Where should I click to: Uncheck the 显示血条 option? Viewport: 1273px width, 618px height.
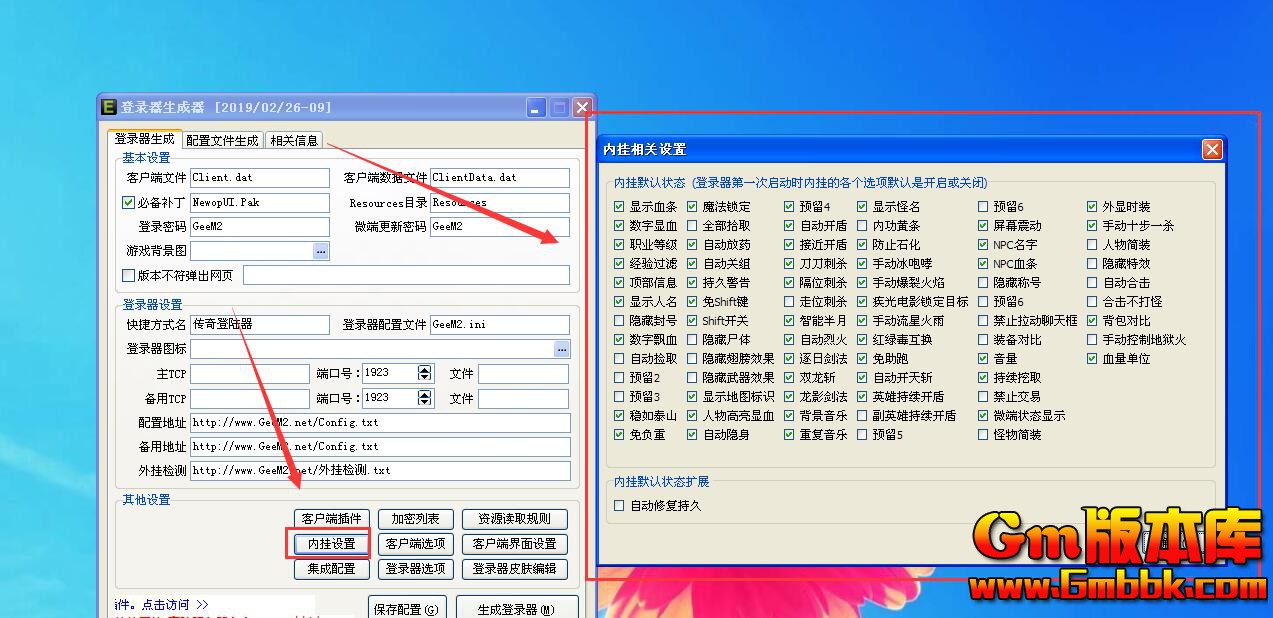[620, 207]
